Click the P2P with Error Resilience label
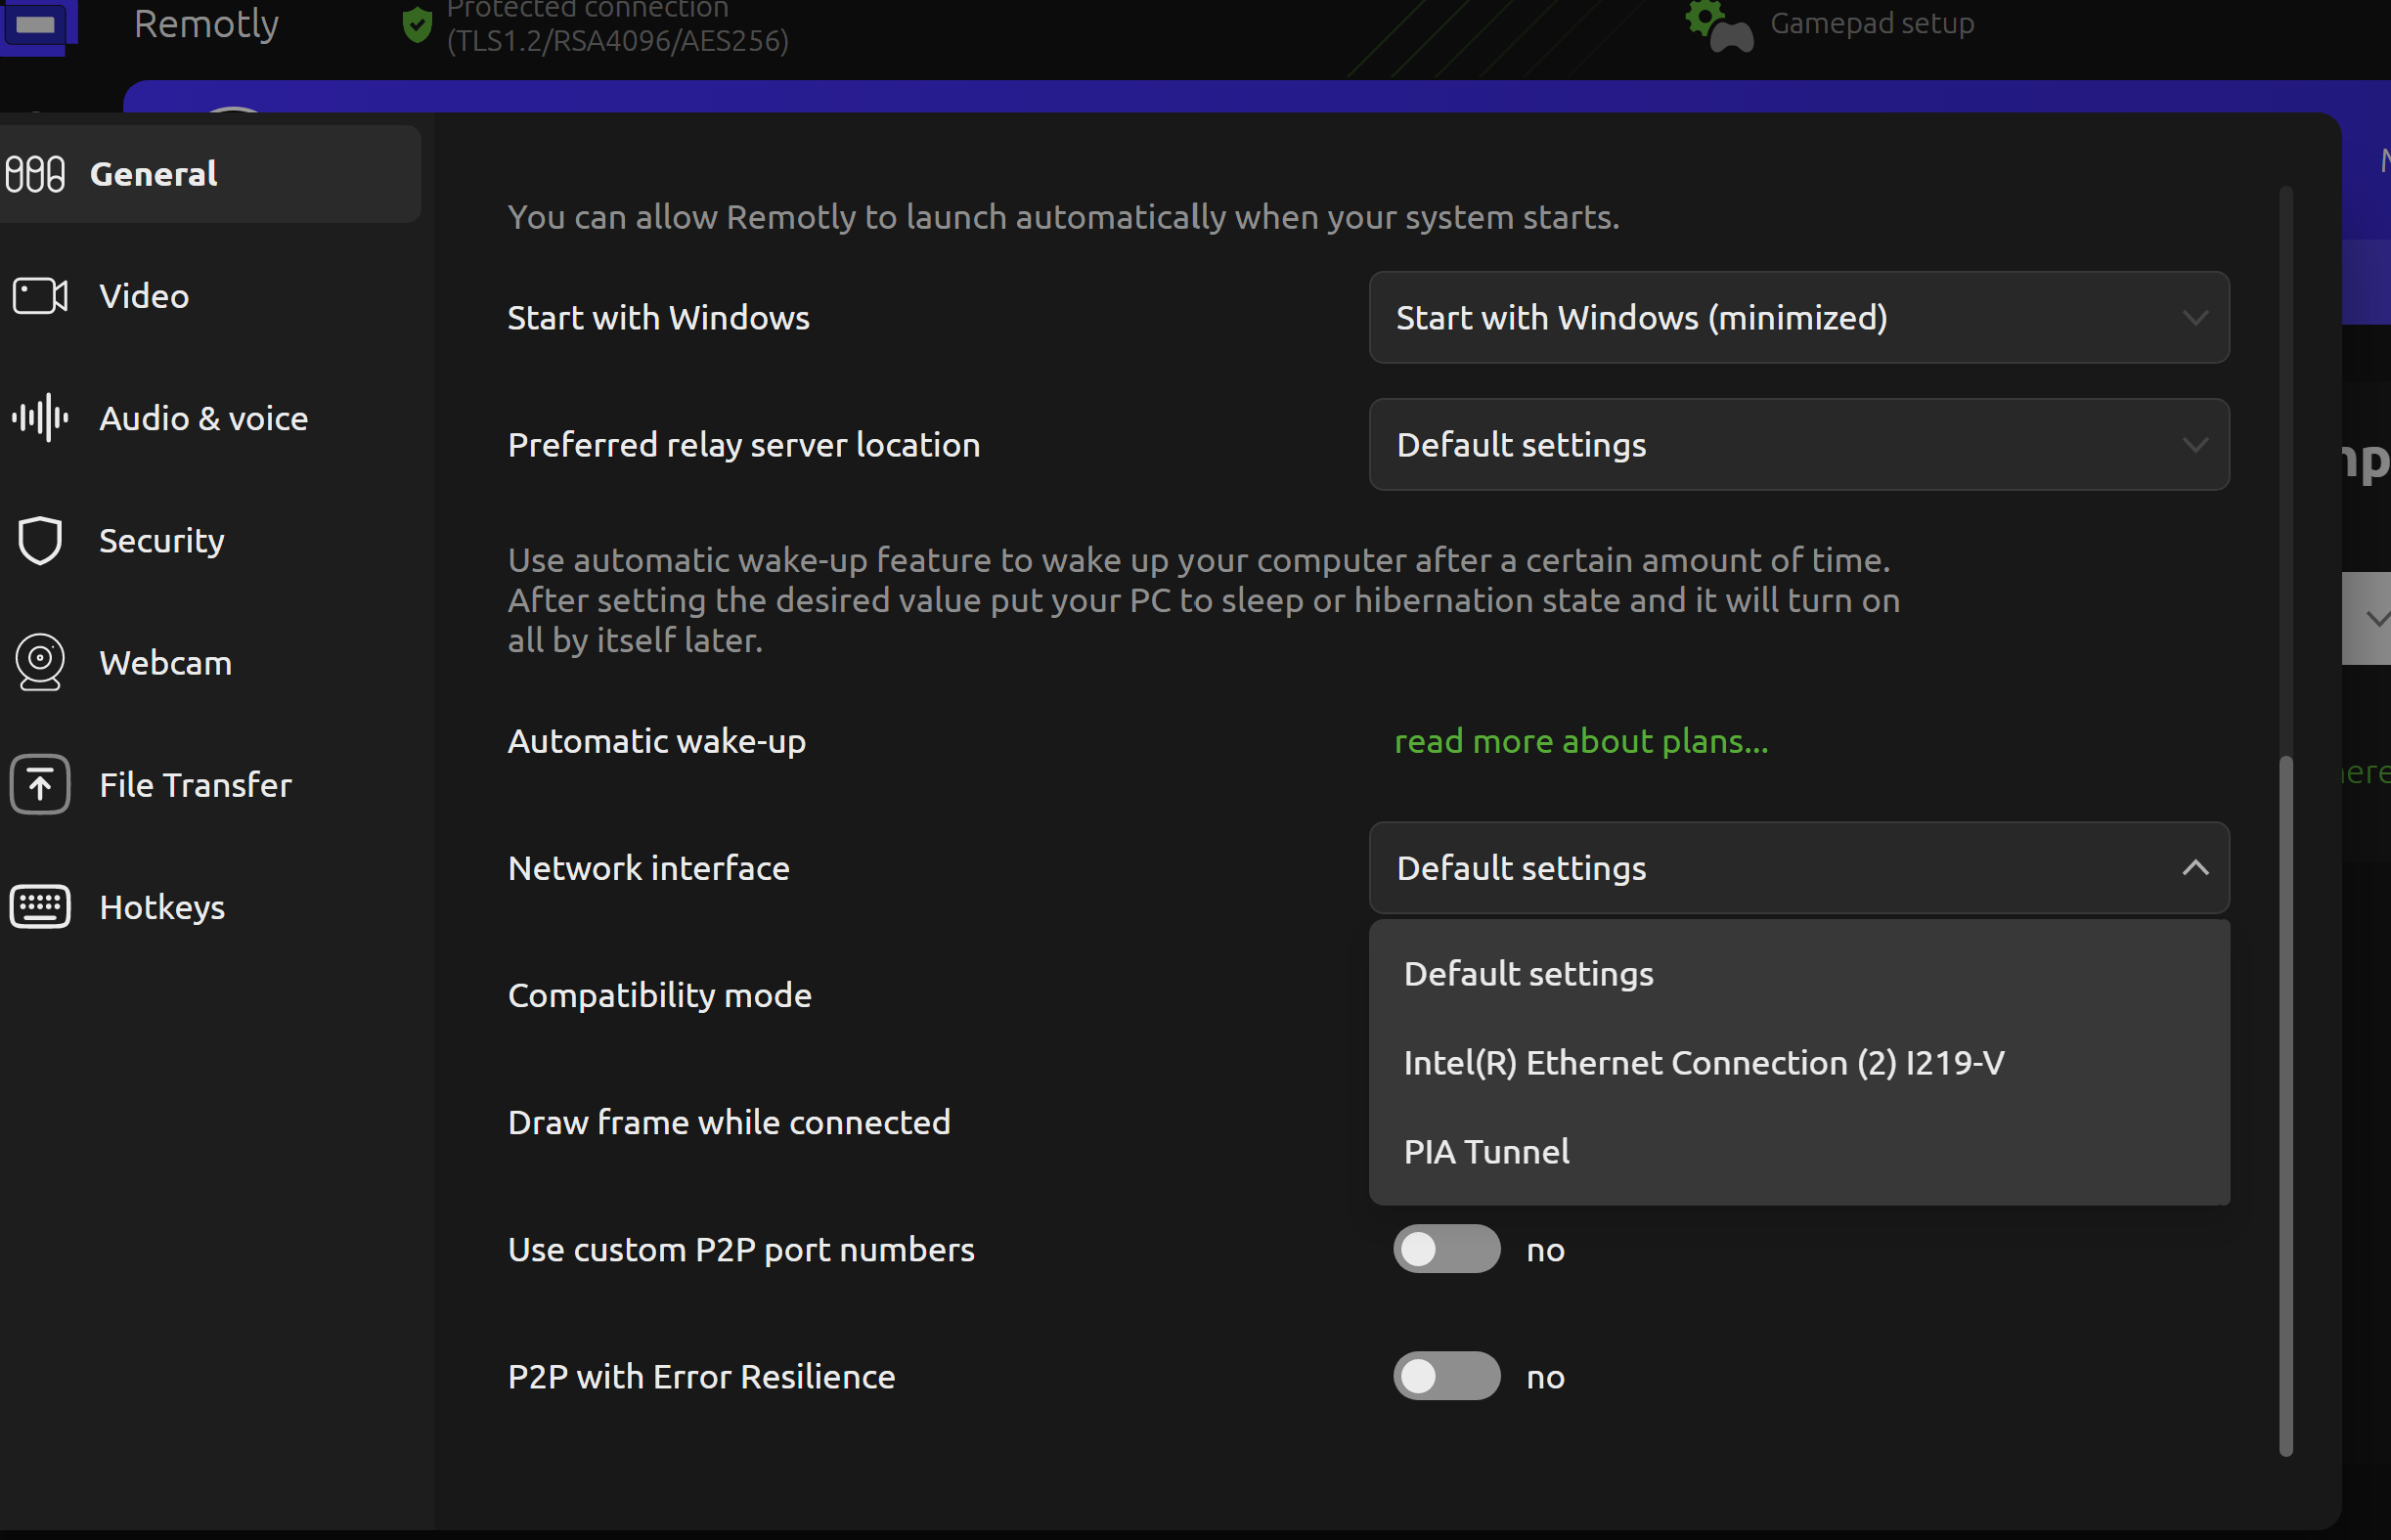This screenshot has height=1540, width=2391. pyautogui.click(x=702, y=1376)
